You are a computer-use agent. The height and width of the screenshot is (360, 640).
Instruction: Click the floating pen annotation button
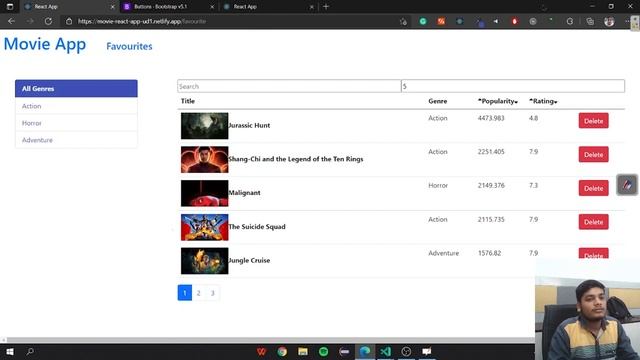627,185
